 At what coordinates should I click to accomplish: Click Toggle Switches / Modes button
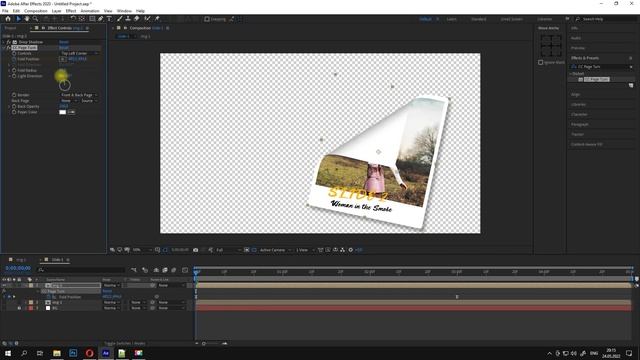click(124, 344)
